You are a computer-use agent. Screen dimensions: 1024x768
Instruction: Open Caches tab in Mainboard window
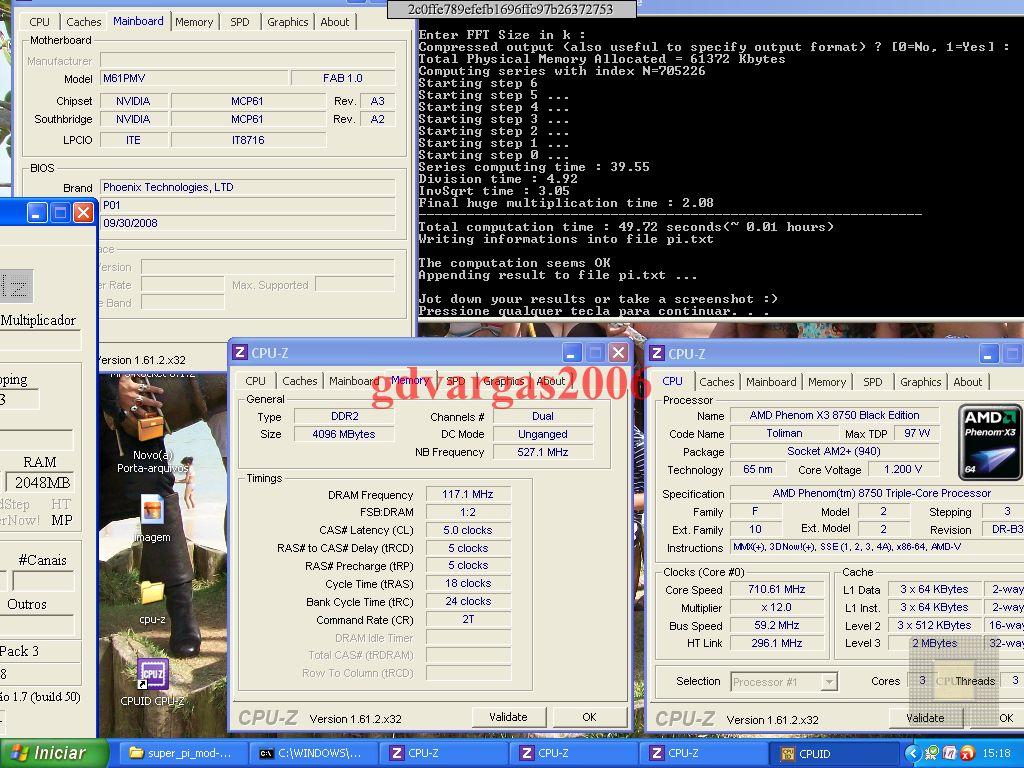point(84,22)
